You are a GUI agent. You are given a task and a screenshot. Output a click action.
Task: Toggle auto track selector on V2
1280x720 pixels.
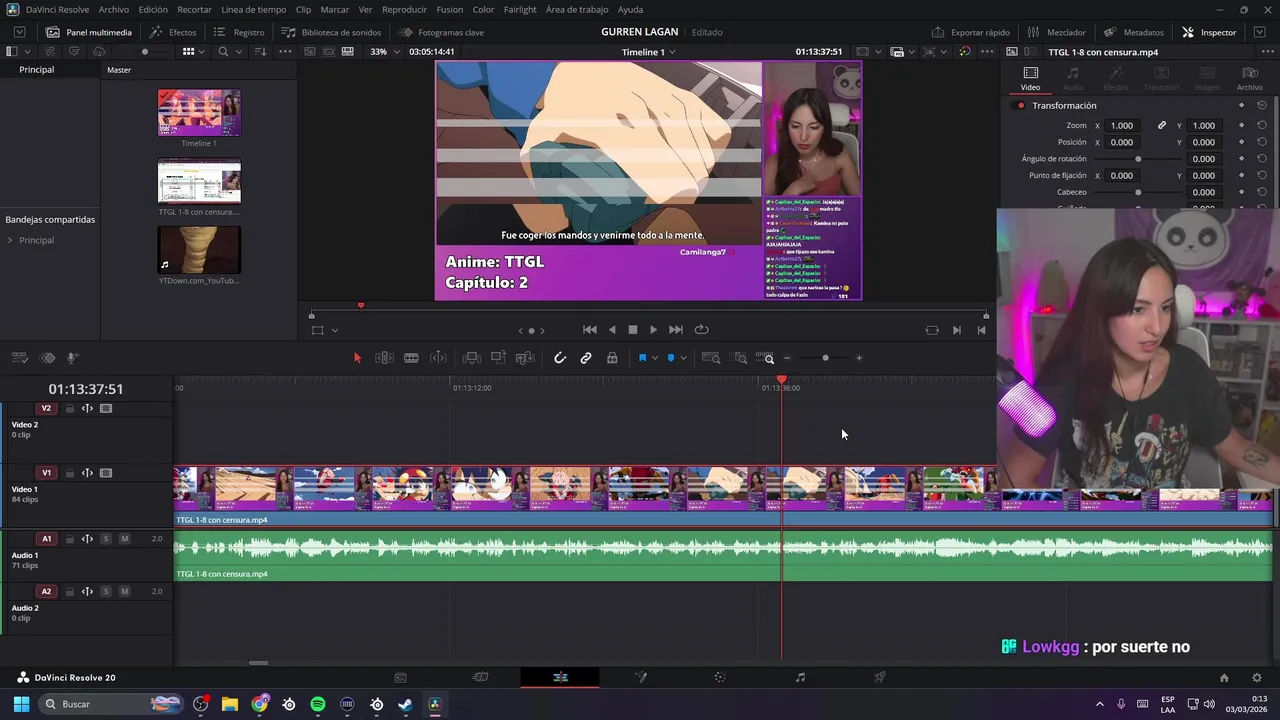pos(87,408)
